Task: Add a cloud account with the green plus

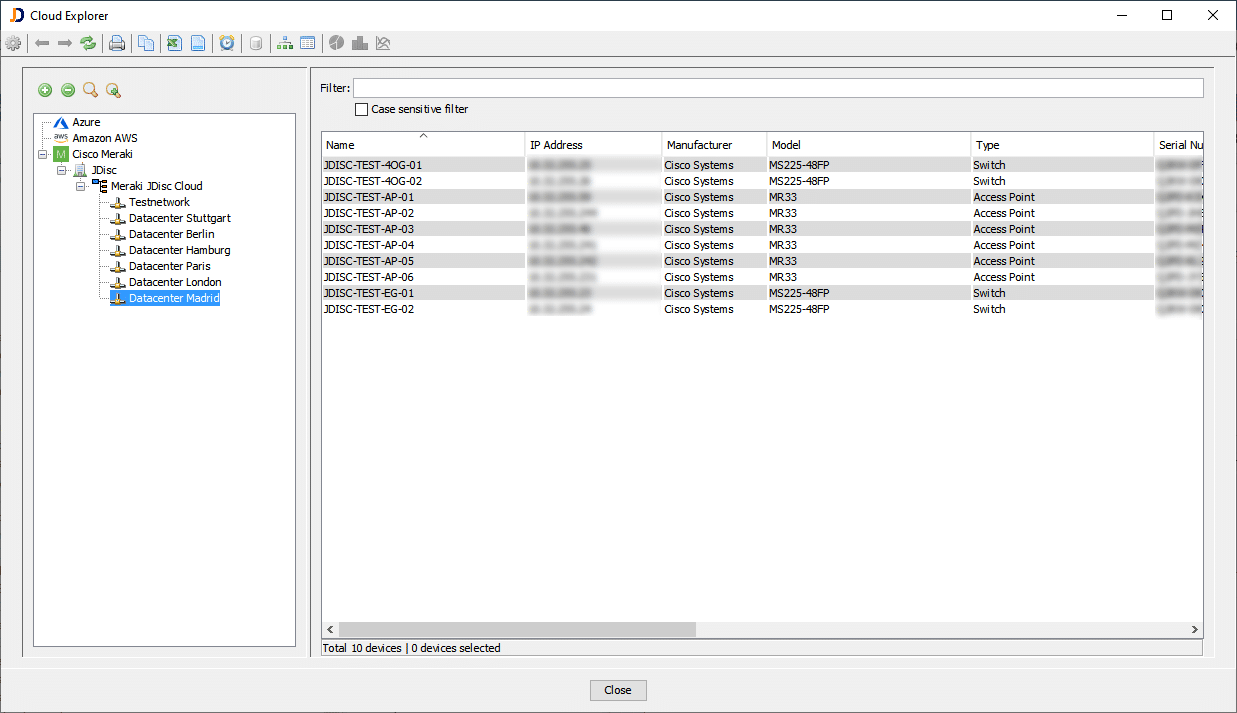Action: click(x=44, y=90)
